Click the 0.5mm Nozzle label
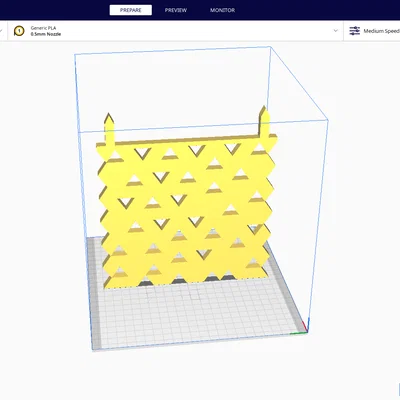 point(46,34)
